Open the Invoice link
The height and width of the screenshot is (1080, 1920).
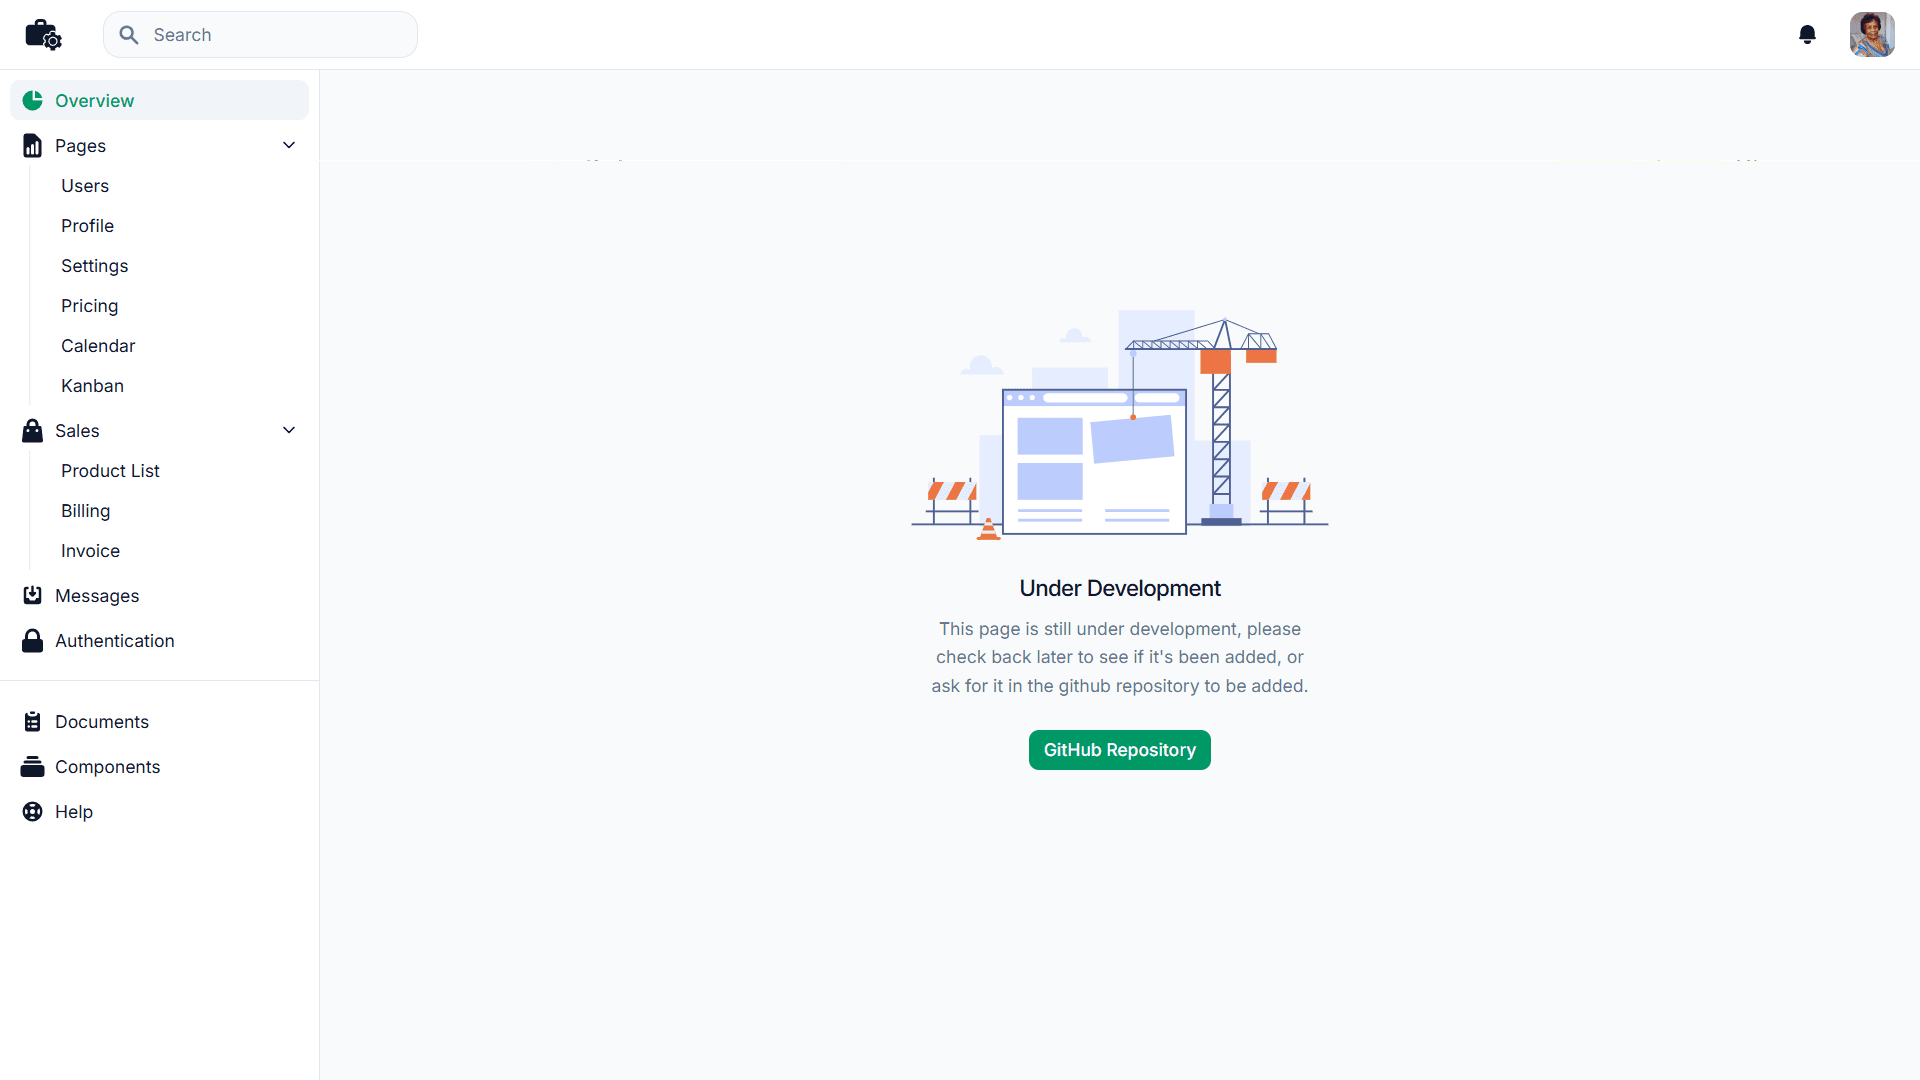[x=90, y=551]
